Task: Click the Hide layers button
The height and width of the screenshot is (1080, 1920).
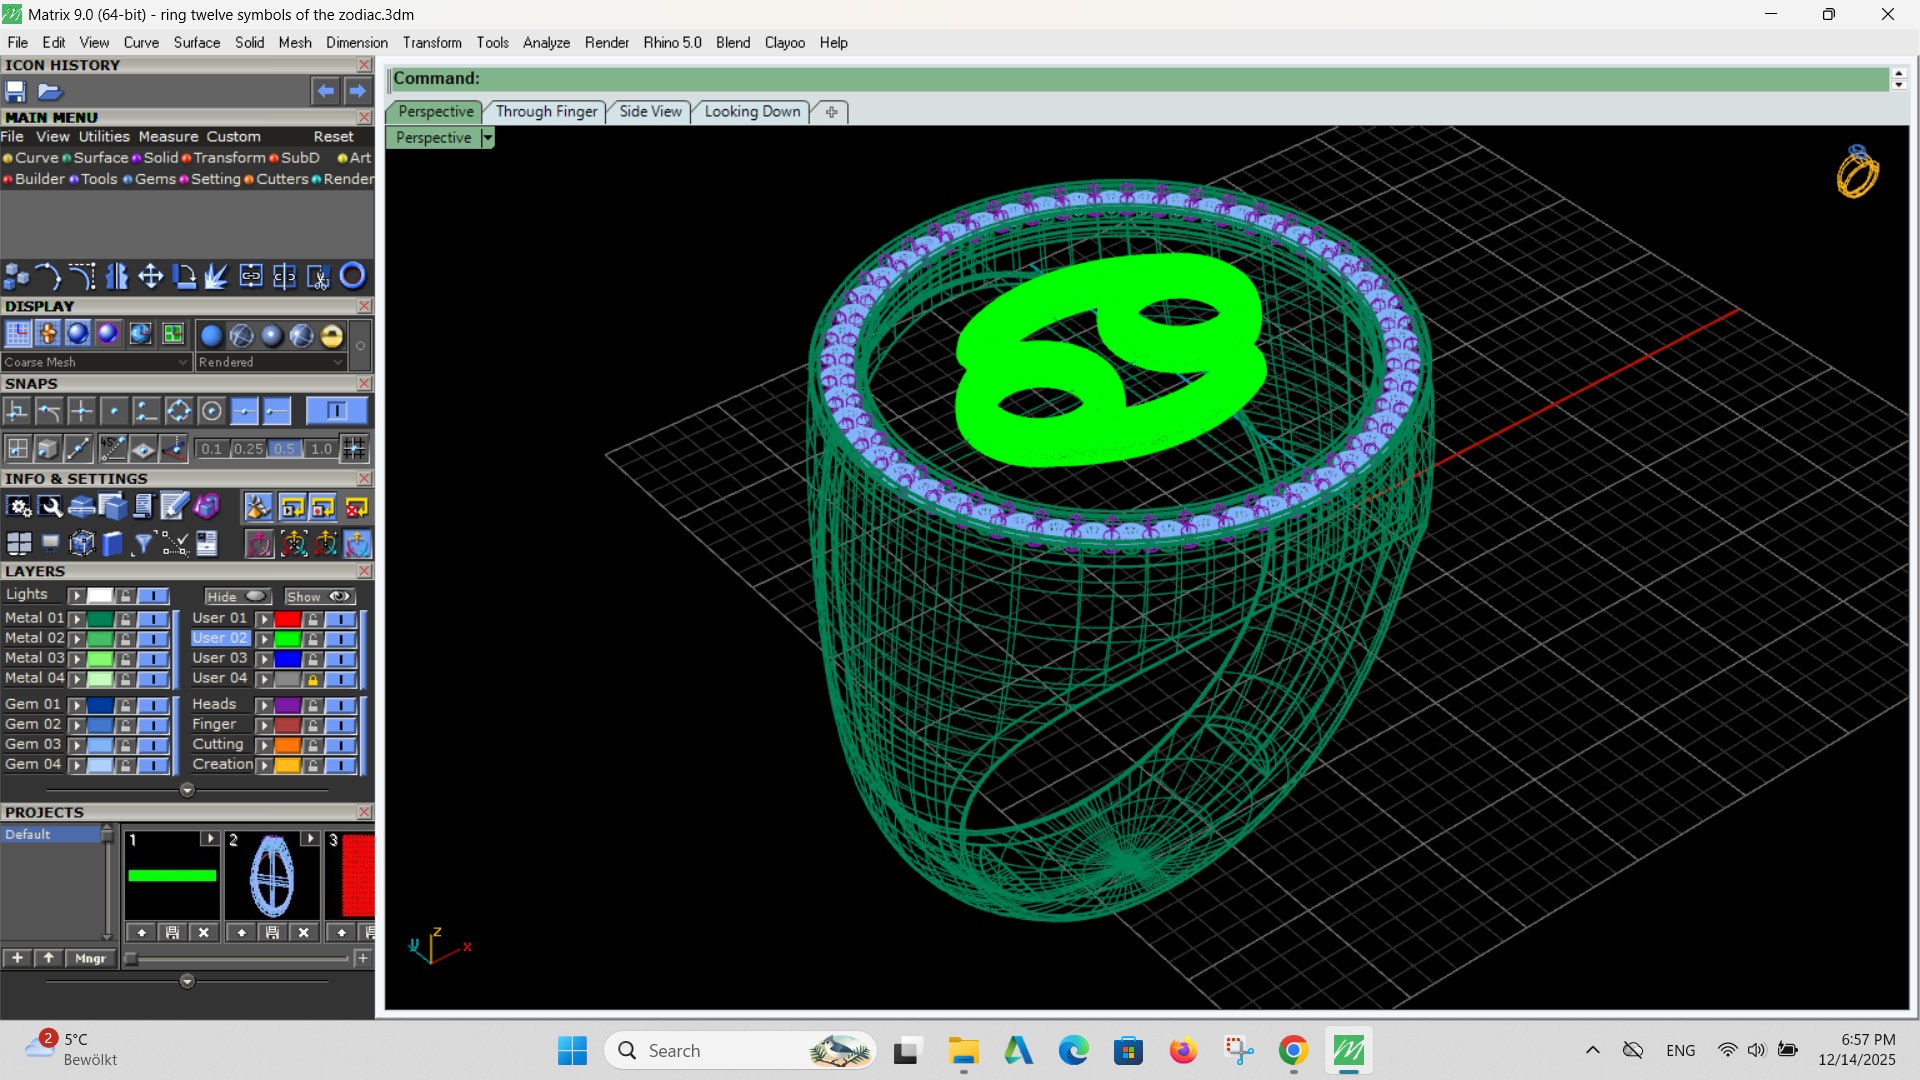Action: (x=237, y=596)
